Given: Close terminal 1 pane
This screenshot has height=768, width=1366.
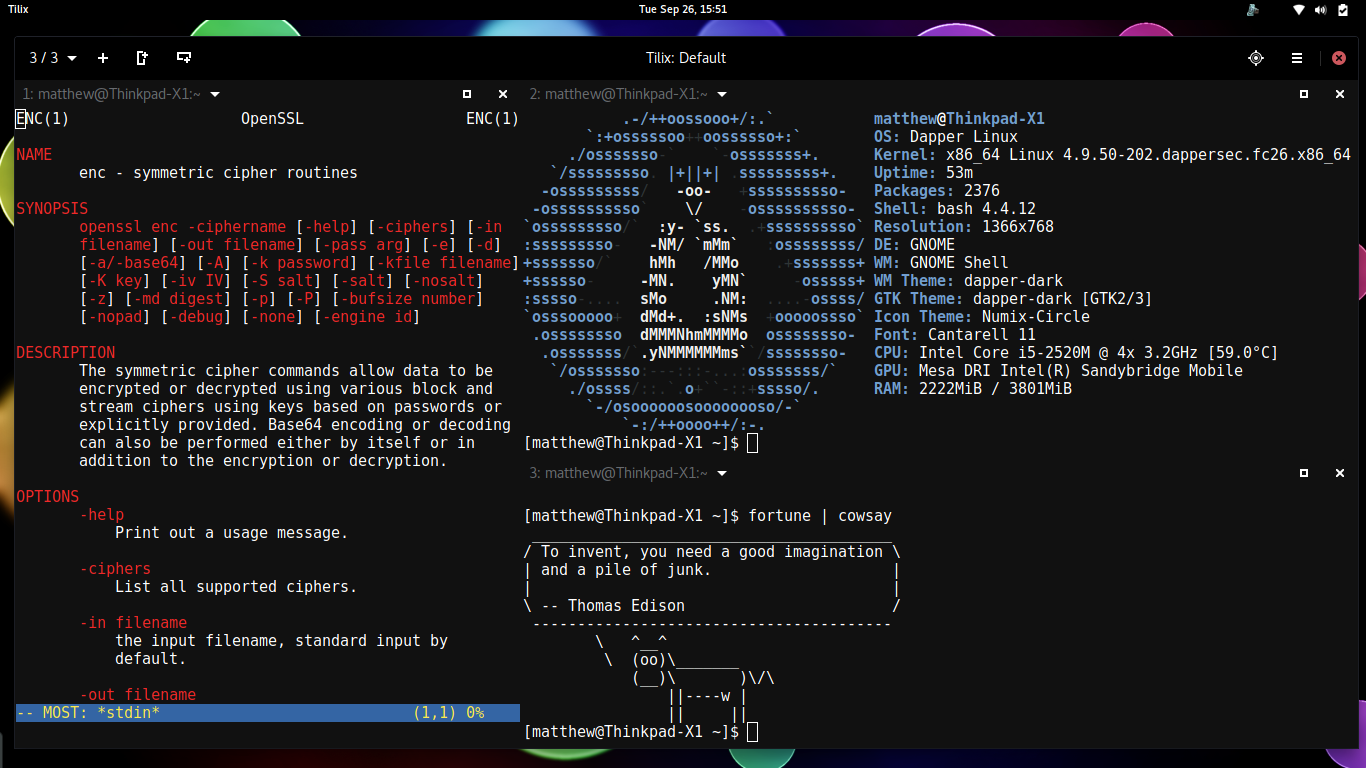Looking at the screenshot, I should coord(503,94).
